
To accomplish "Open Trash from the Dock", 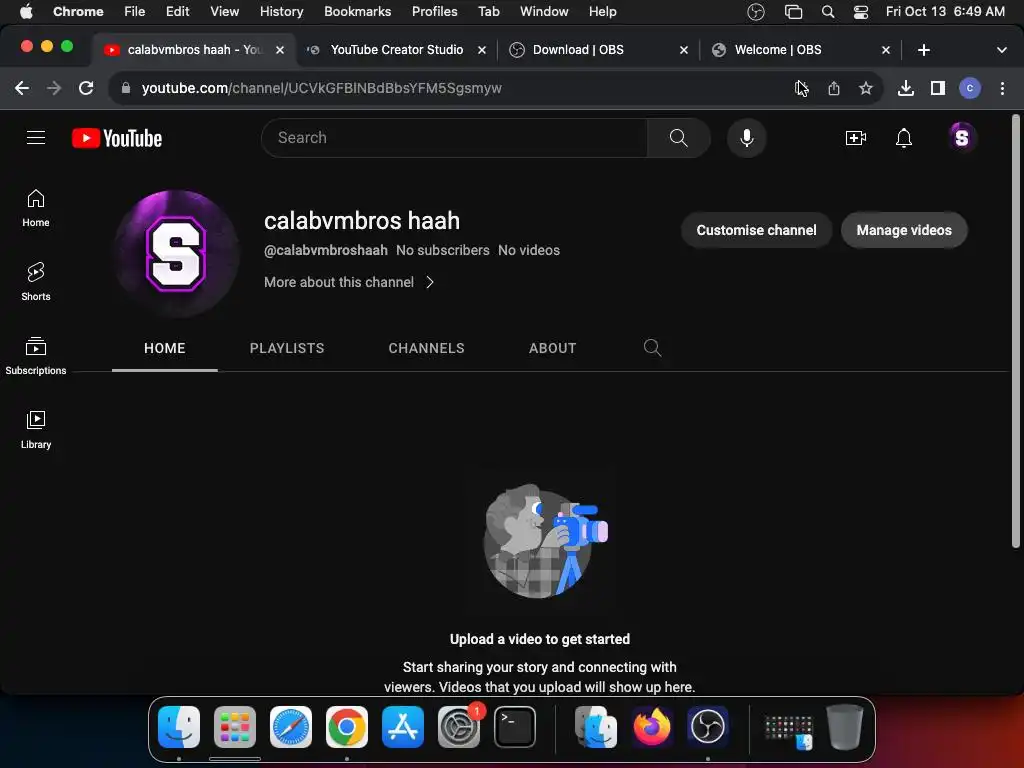I will (x=845, y=726).
